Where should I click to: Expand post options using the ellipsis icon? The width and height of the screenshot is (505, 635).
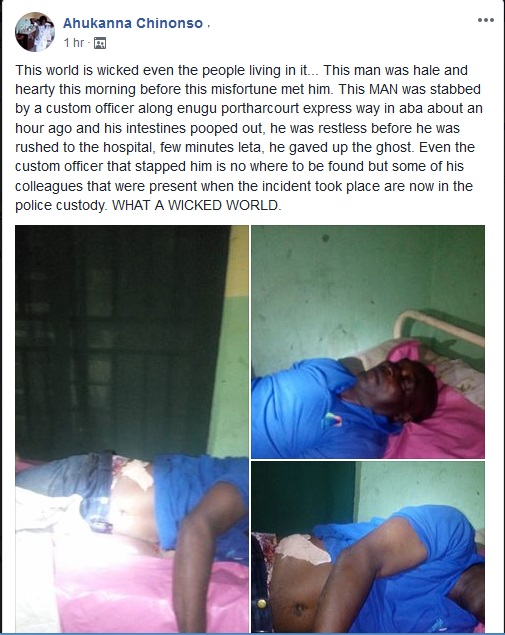[x=486, y=20]
